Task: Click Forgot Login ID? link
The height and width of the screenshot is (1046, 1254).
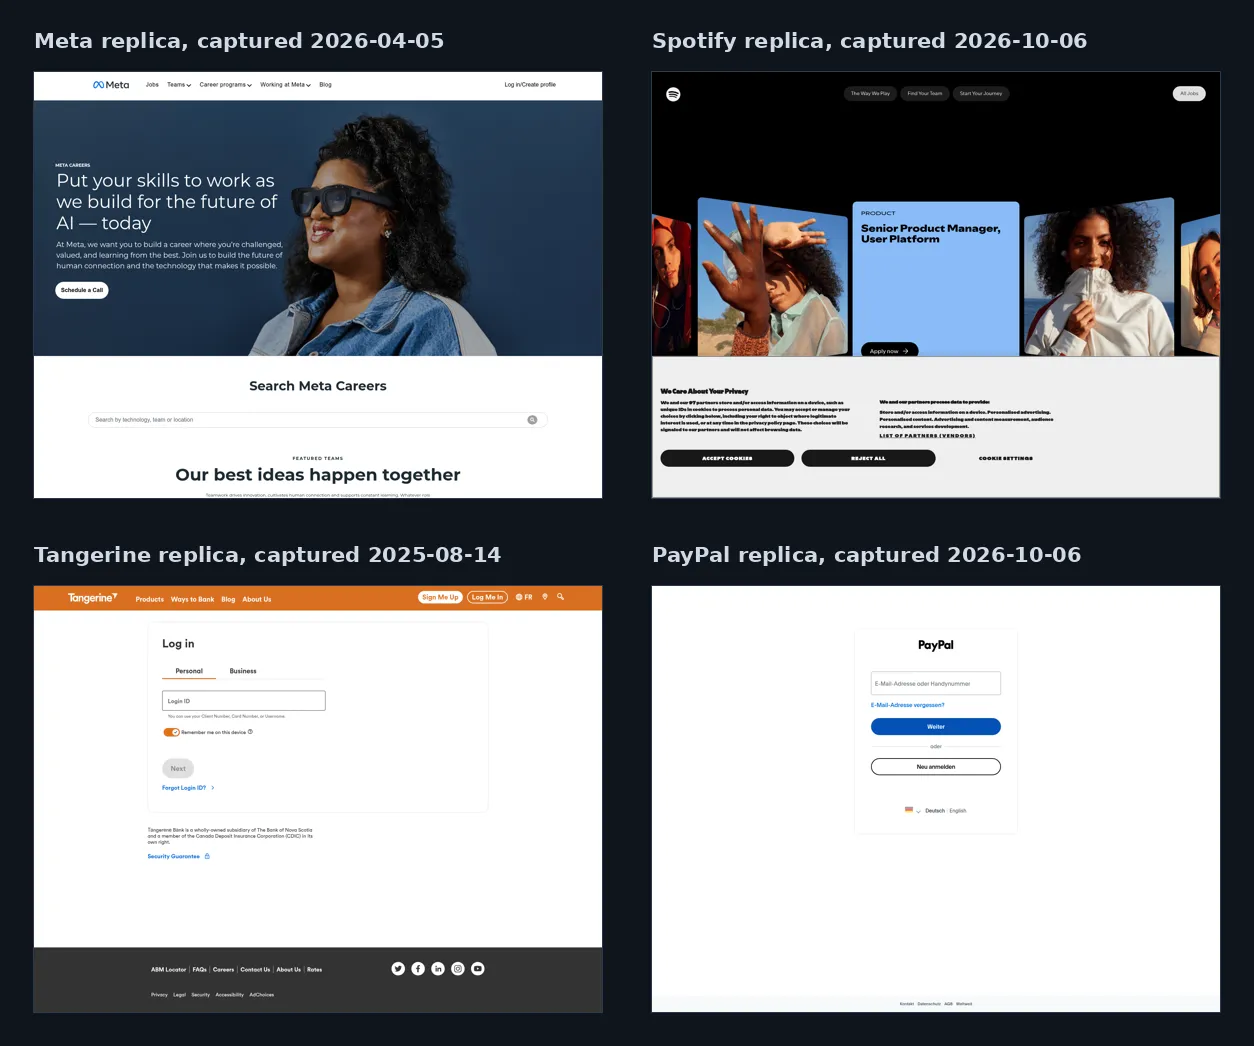Action: pyautogui.click(x=184, y=788)
